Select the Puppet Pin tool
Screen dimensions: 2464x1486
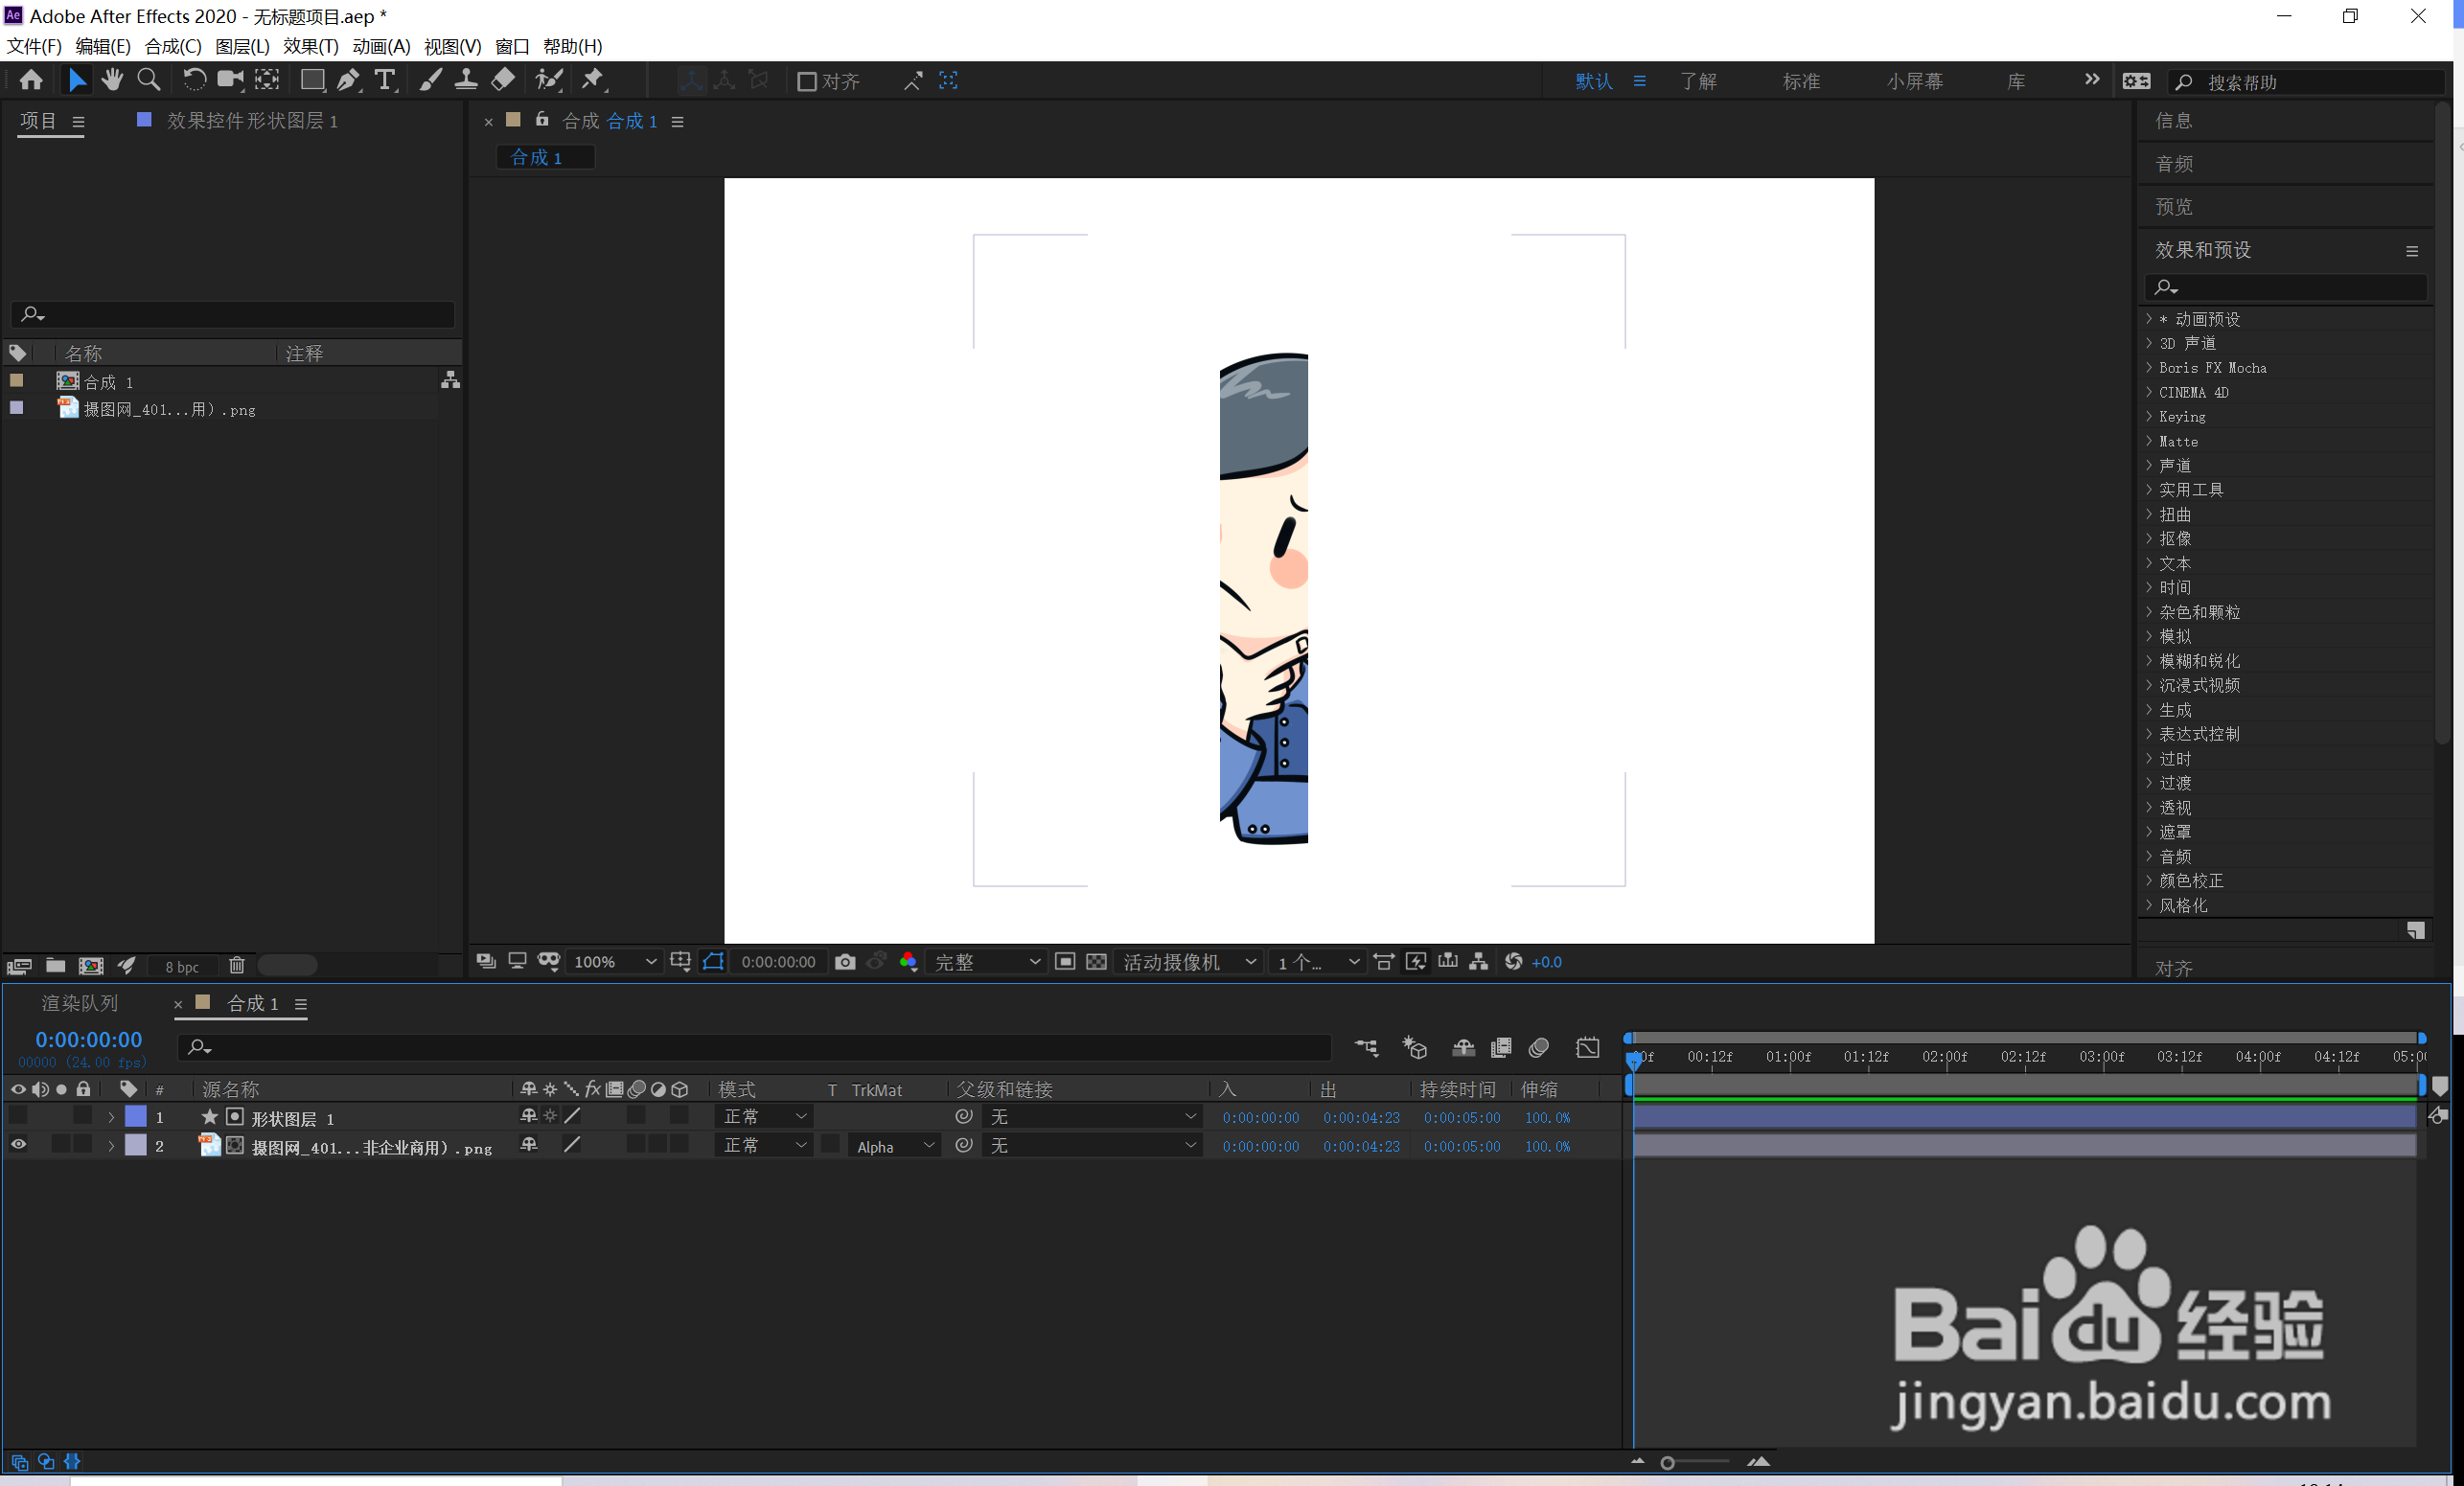(594, 80)
